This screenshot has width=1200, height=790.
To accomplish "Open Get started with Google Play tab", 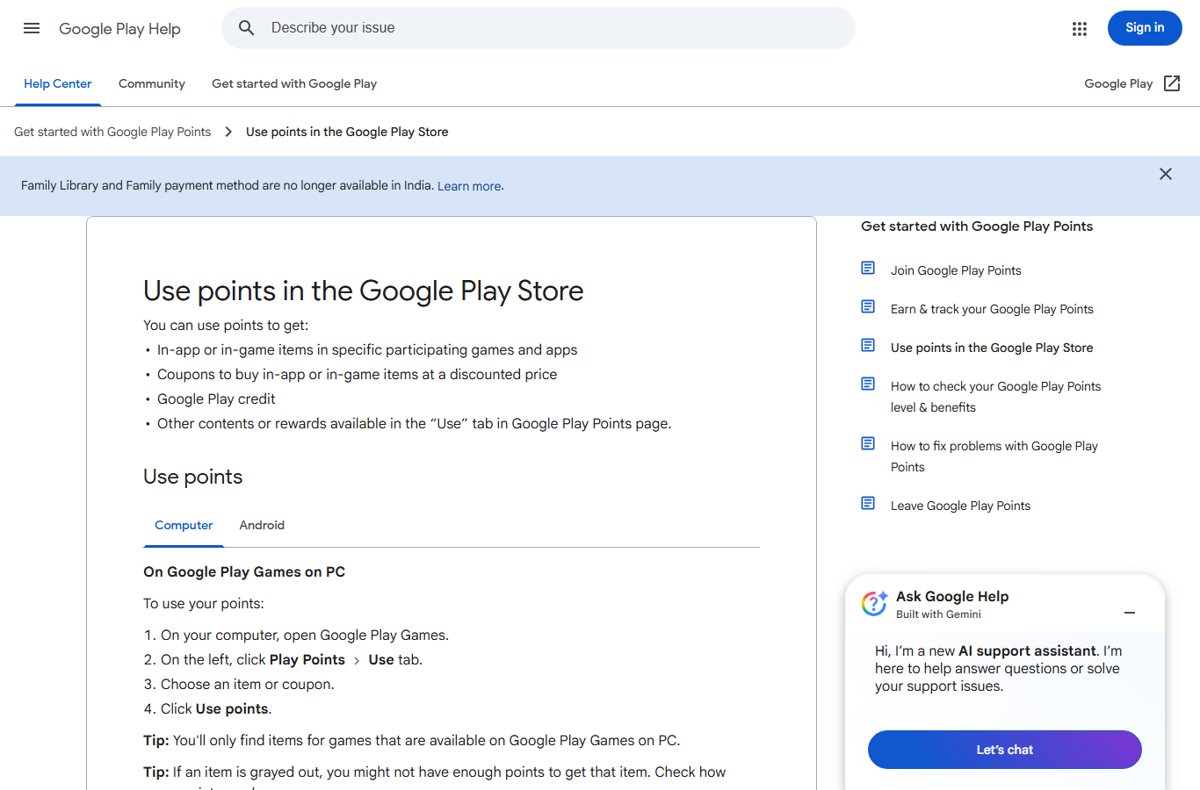I will click(x=294, y=84).
